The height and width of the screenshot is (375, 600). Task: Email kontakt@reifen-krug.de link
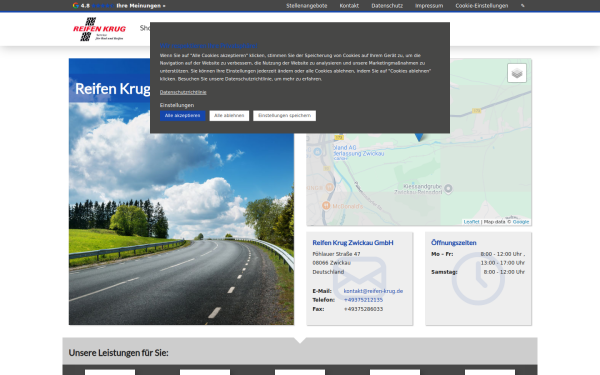click(x=373, y=291)
